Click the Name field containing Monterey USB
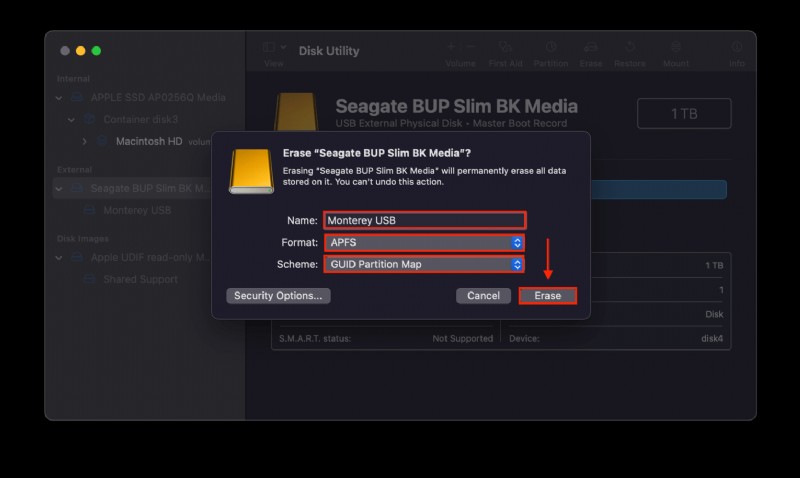The width and height of the screenshot is (800, 478). pos(424,220)
